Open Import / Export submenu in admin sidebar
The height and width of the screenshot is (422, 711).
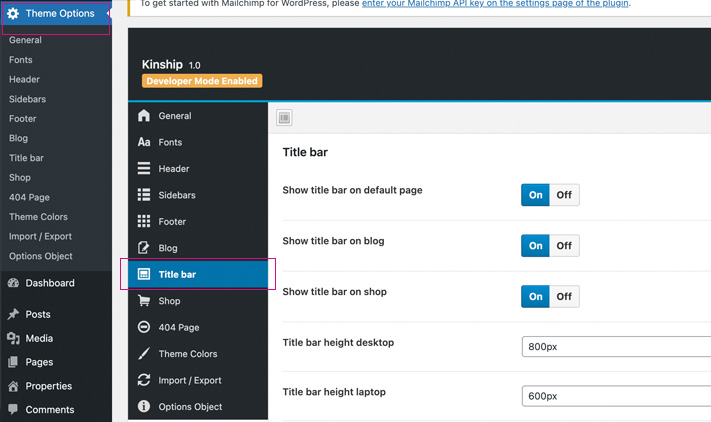pos(40,237)
